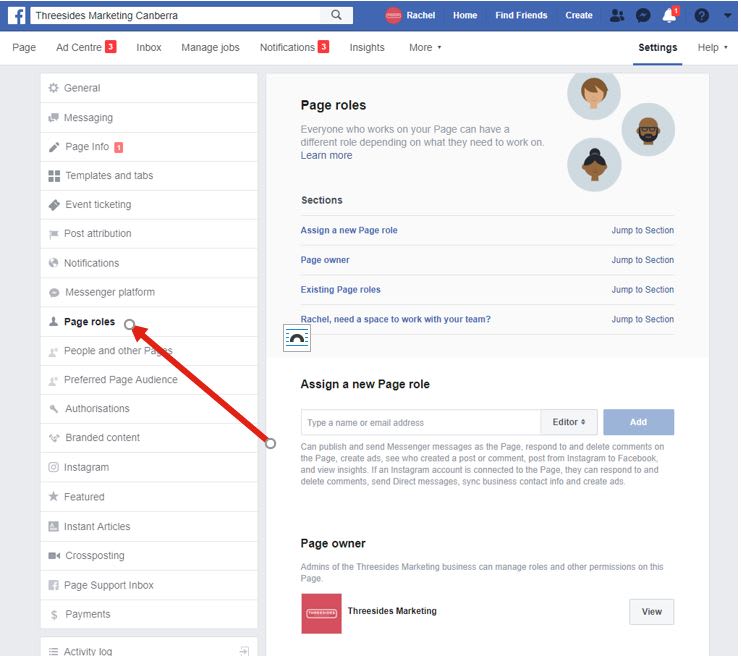This screenshot has width=741, height=661.
Task: Click the Event ticketing ticket icon
Action: pyautogui.click(x=54, y=206)
